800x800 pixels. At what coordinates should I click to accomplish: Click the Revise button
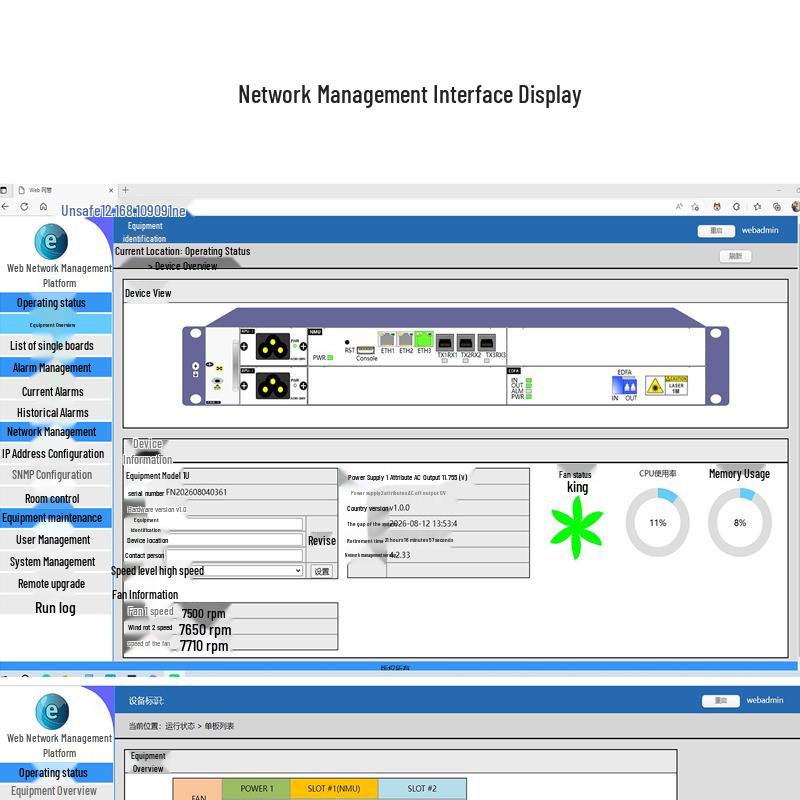pos(321,541)
